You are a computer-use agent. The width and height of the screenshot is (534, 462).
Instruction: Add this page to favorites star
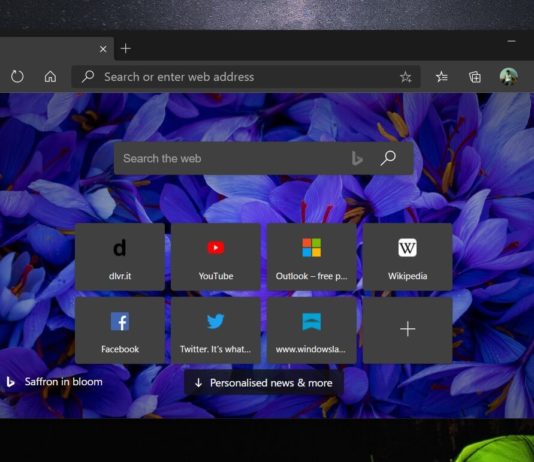[x=406, y=77]
